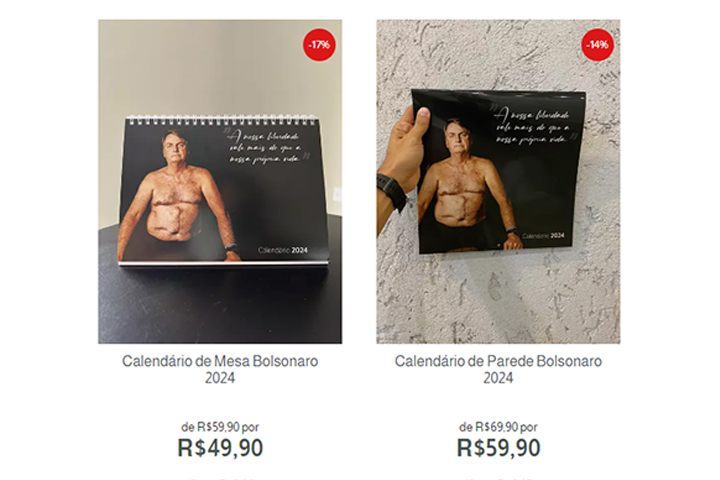Click the old price 'de R$69,90 por'
Image resolution: width=720 pixels, height=480 pixels.
(498, 427)
